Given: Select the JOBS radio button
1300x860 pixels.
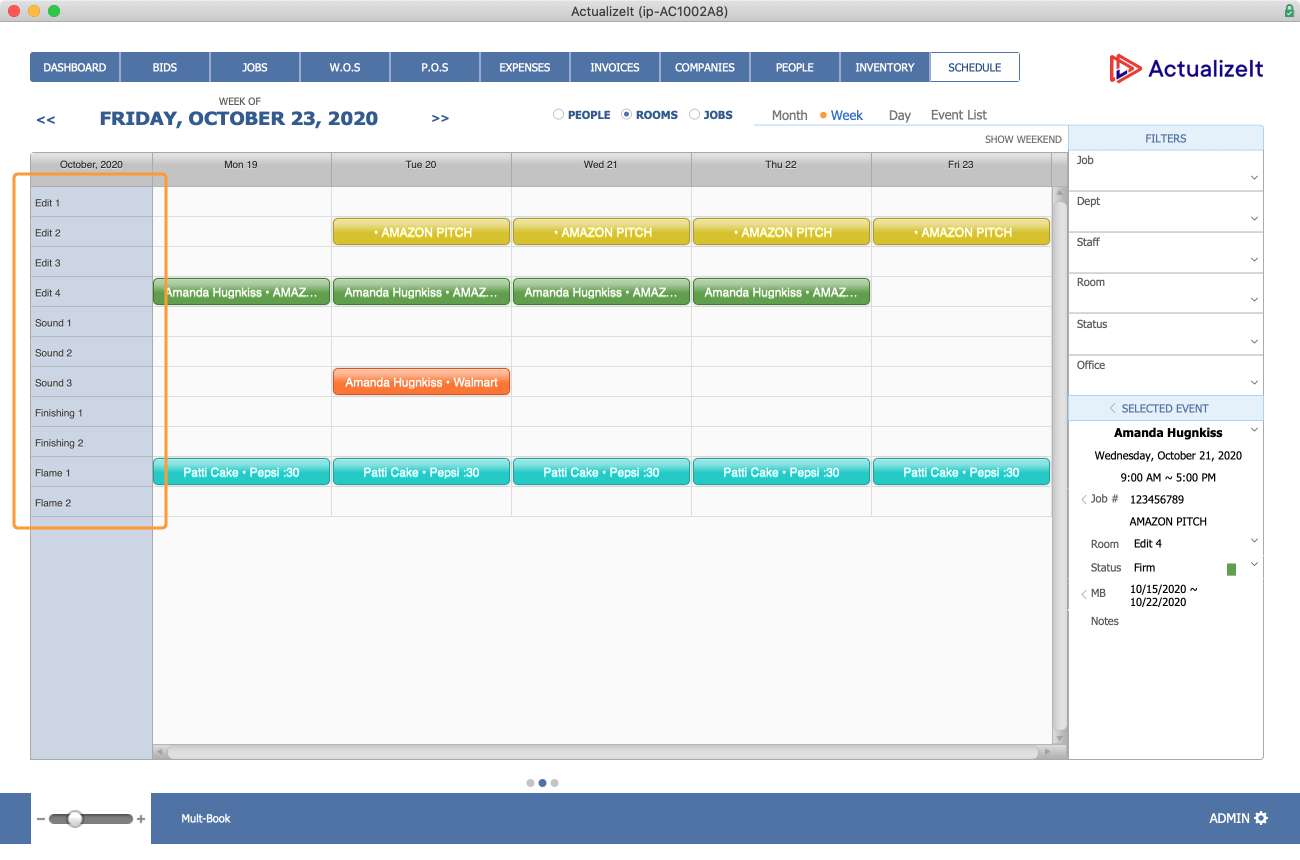Looking at the screenshot, I should pos(694,114).
